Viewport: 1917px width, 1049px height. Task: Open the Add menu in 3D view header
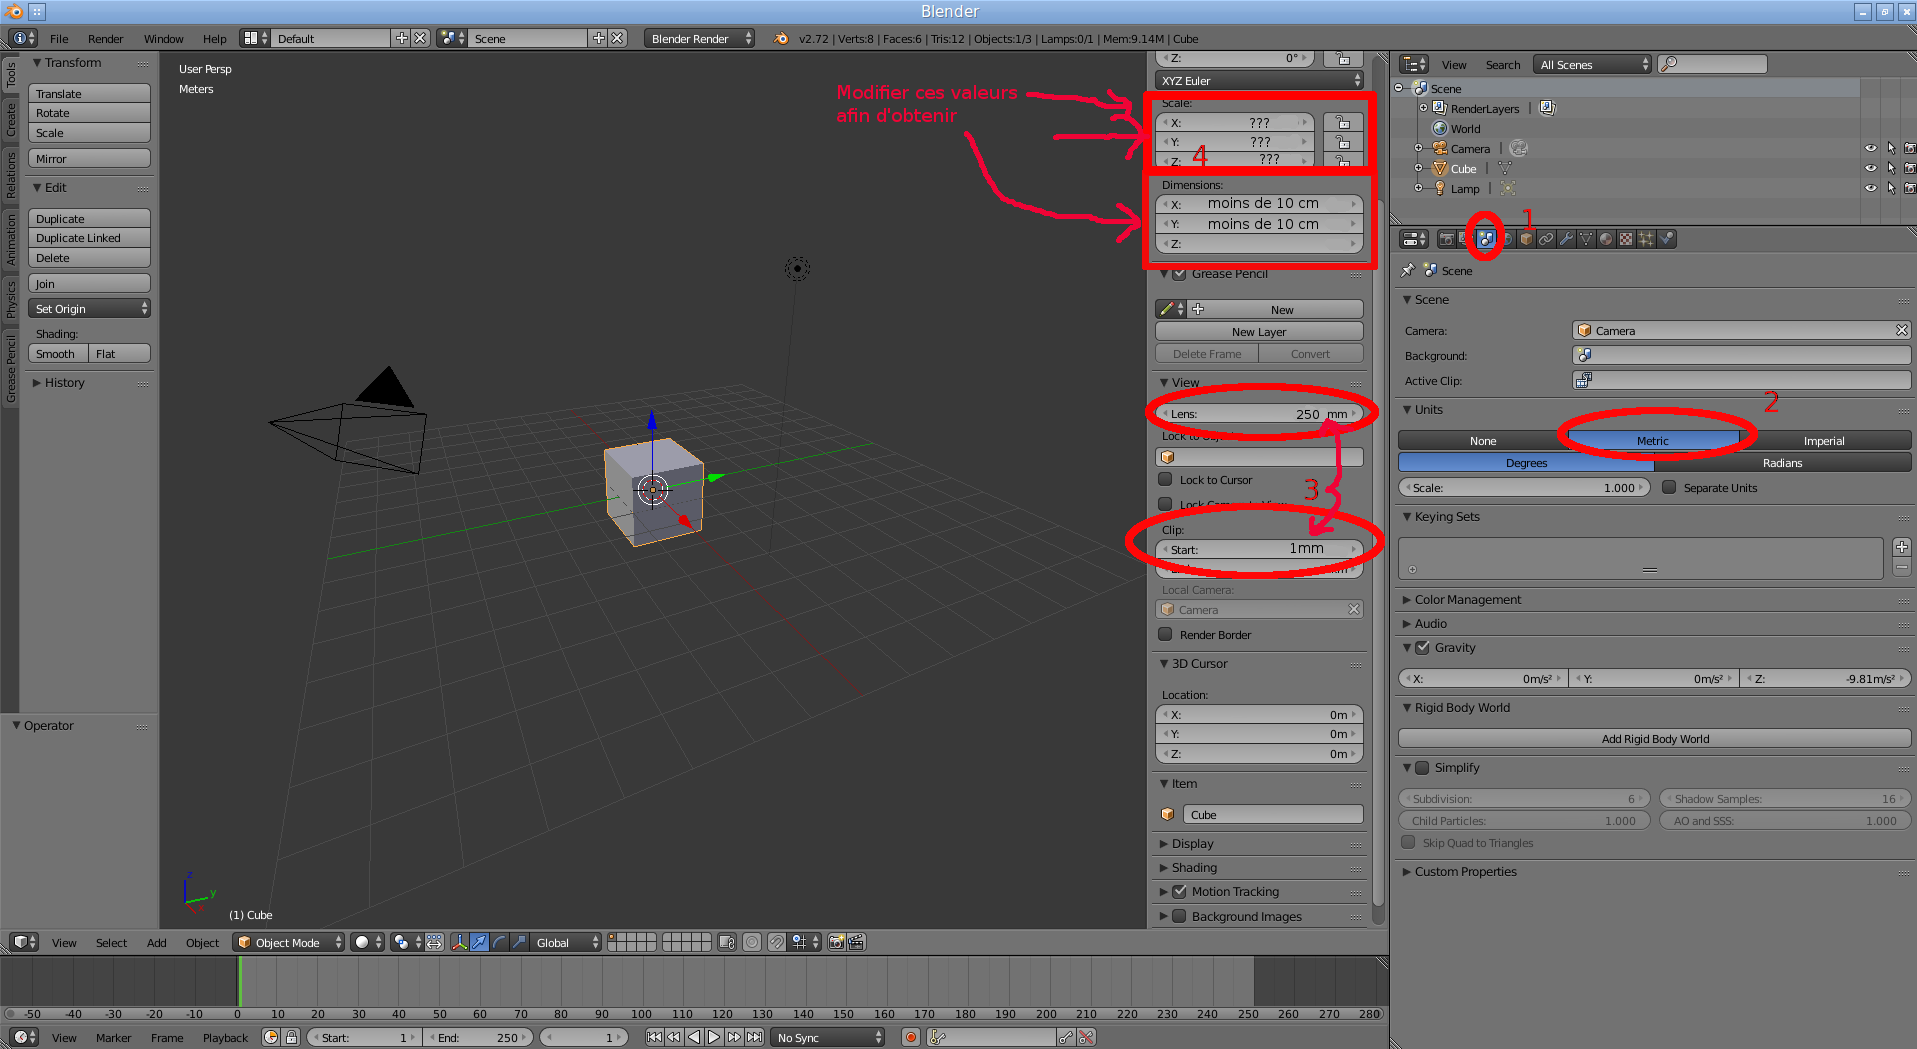[x=156, y=942]
